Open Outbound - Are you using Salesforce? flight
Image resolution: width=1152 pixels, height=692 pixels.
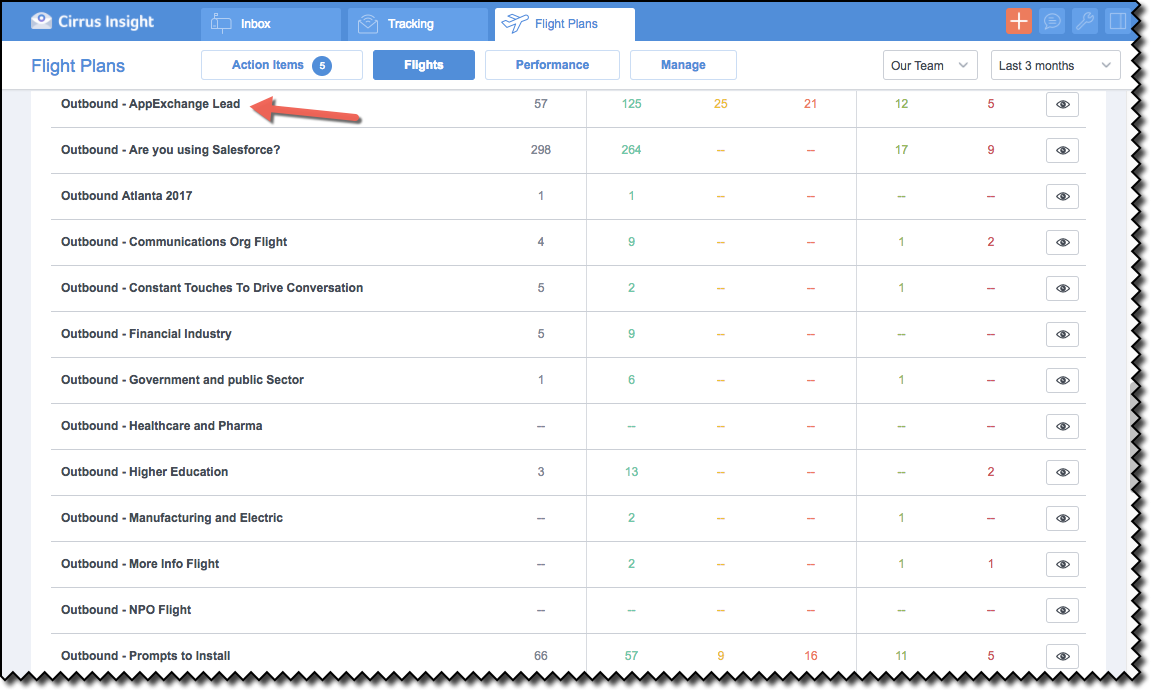[170, 150]
